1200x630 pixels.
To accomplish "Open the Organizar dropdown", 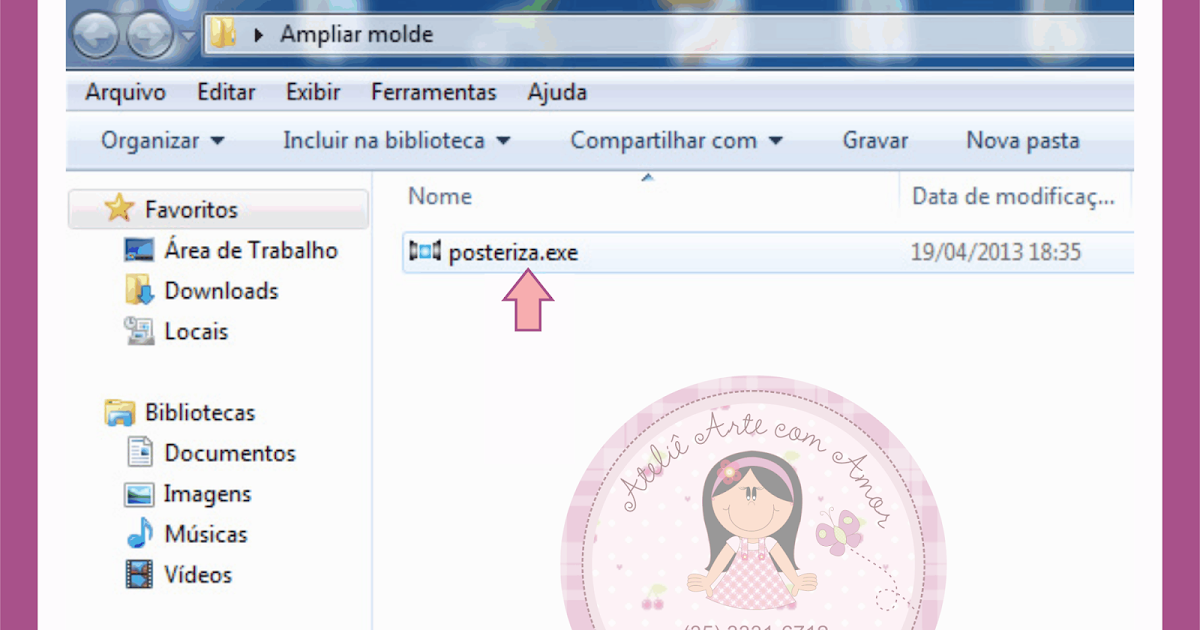I will click(163, 141).
